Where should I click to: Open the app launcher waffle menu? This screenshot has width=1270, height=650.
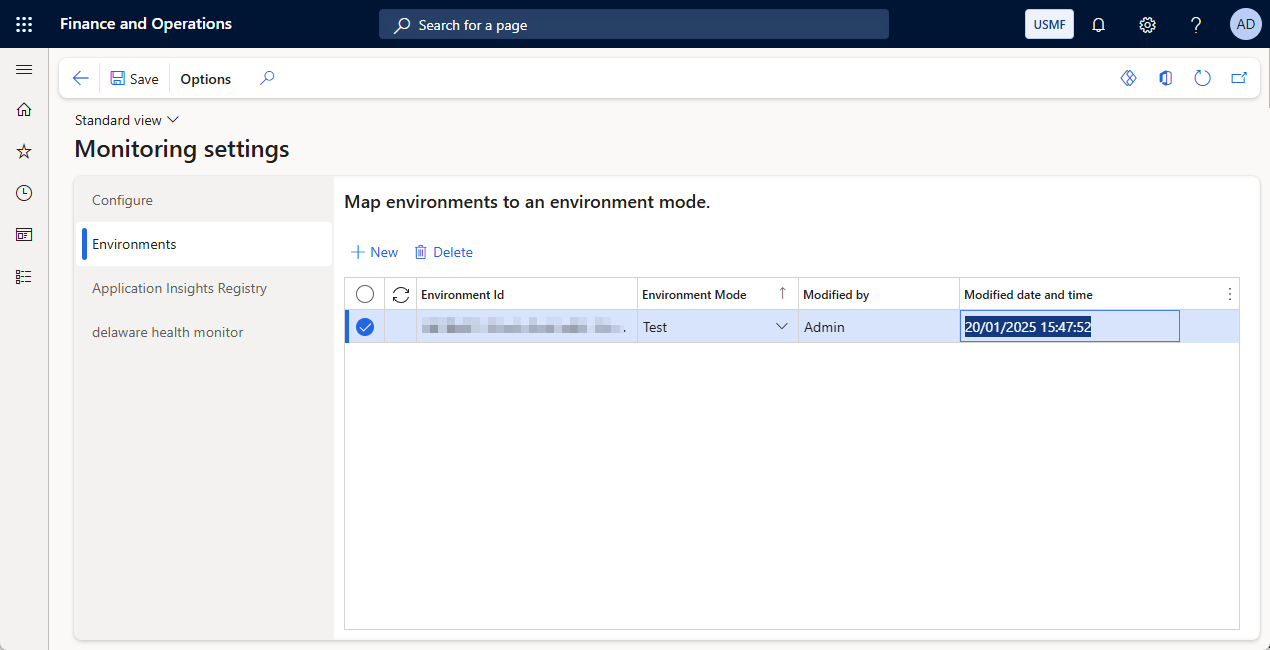(24, 24)
